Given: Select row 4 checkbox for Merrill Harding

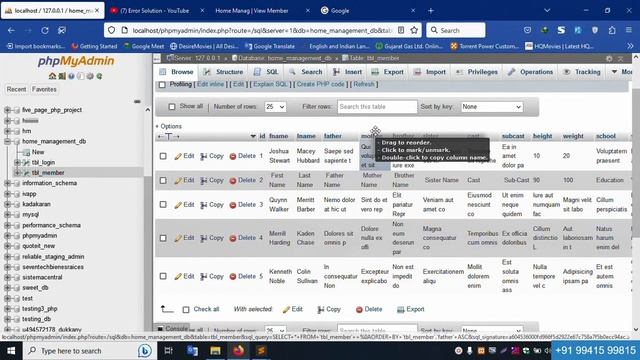Looking at the screenshot, I should click(x=163, y=238).
